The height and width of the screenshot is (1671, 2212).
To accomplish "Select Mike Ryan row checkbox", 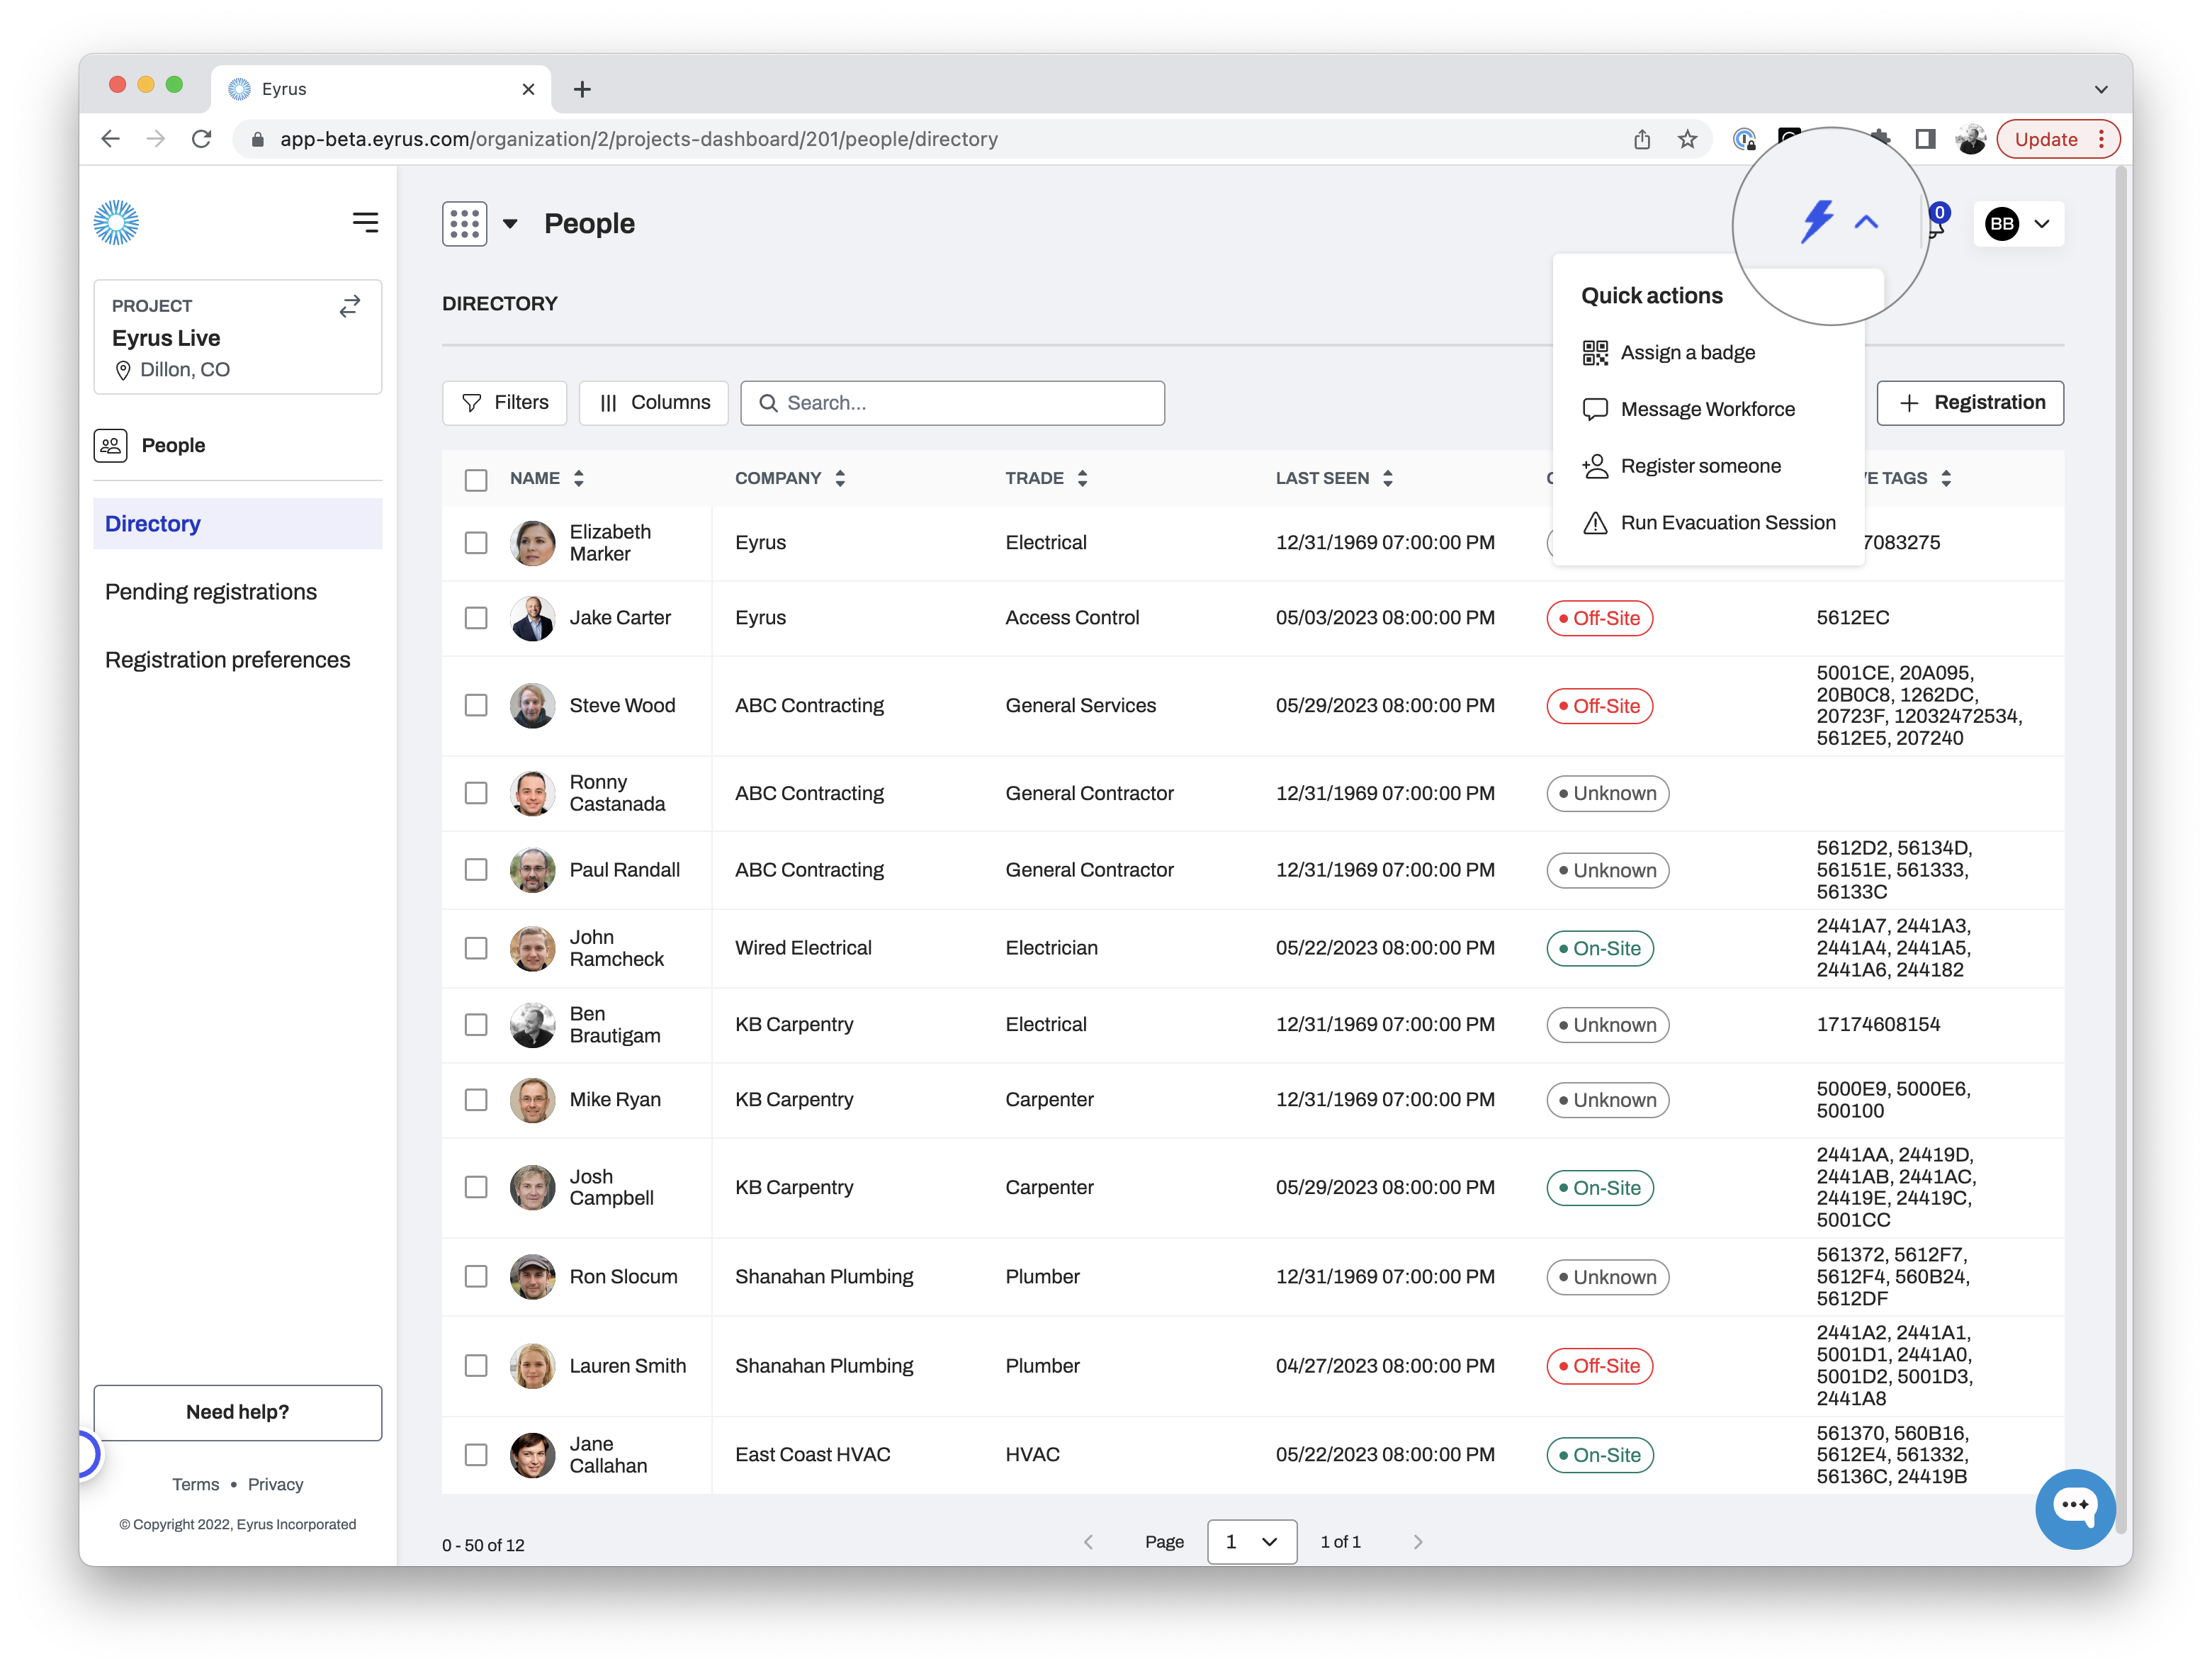I will pos(476,1100).
